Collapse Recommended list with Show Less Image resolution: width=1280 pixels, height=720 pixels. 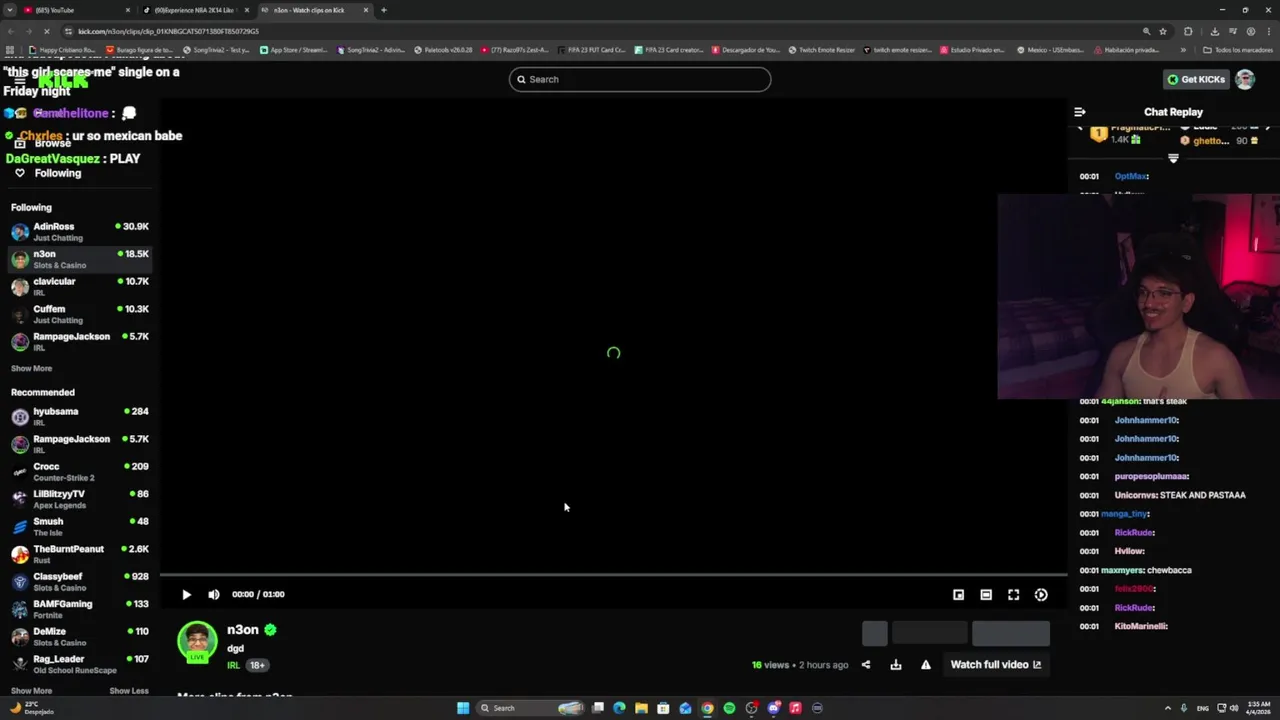tap(129, 691)
